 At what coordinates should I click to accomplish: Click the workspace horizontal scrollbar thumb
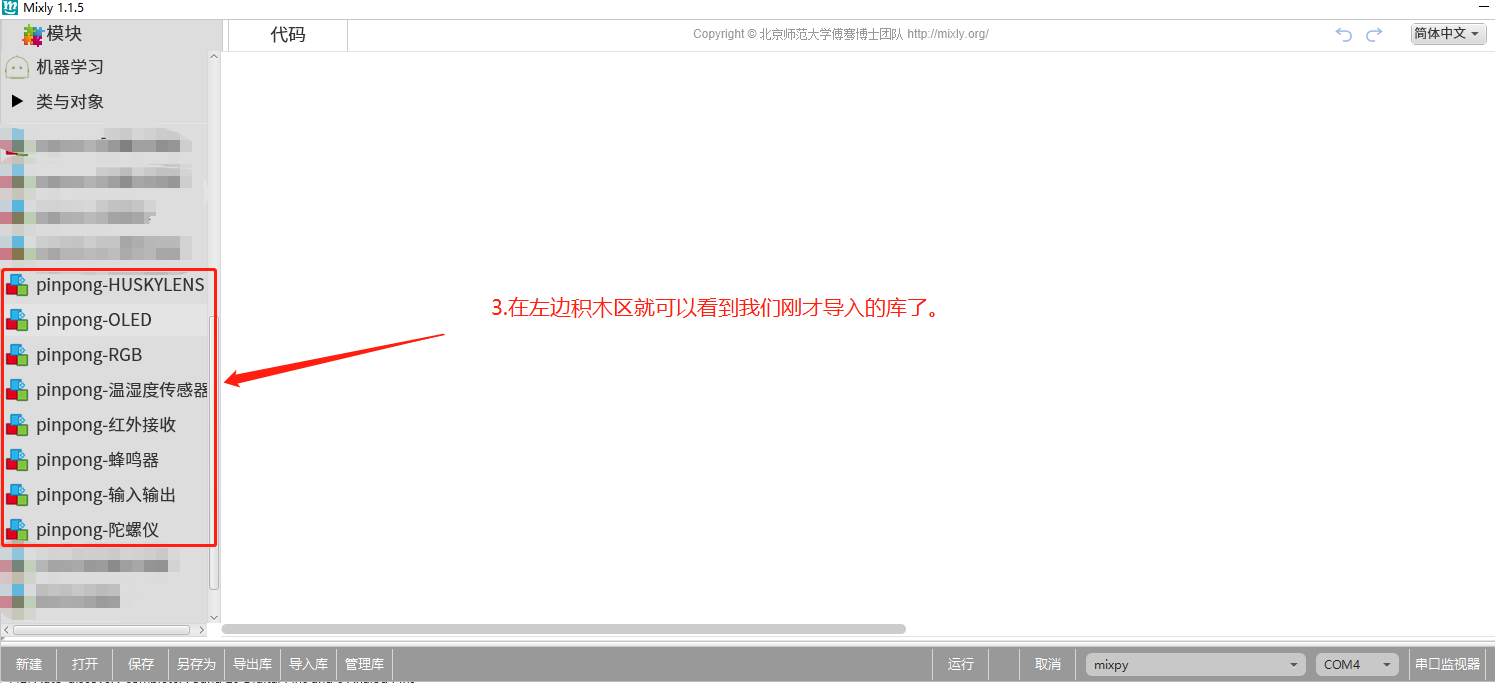coord(564,629)
